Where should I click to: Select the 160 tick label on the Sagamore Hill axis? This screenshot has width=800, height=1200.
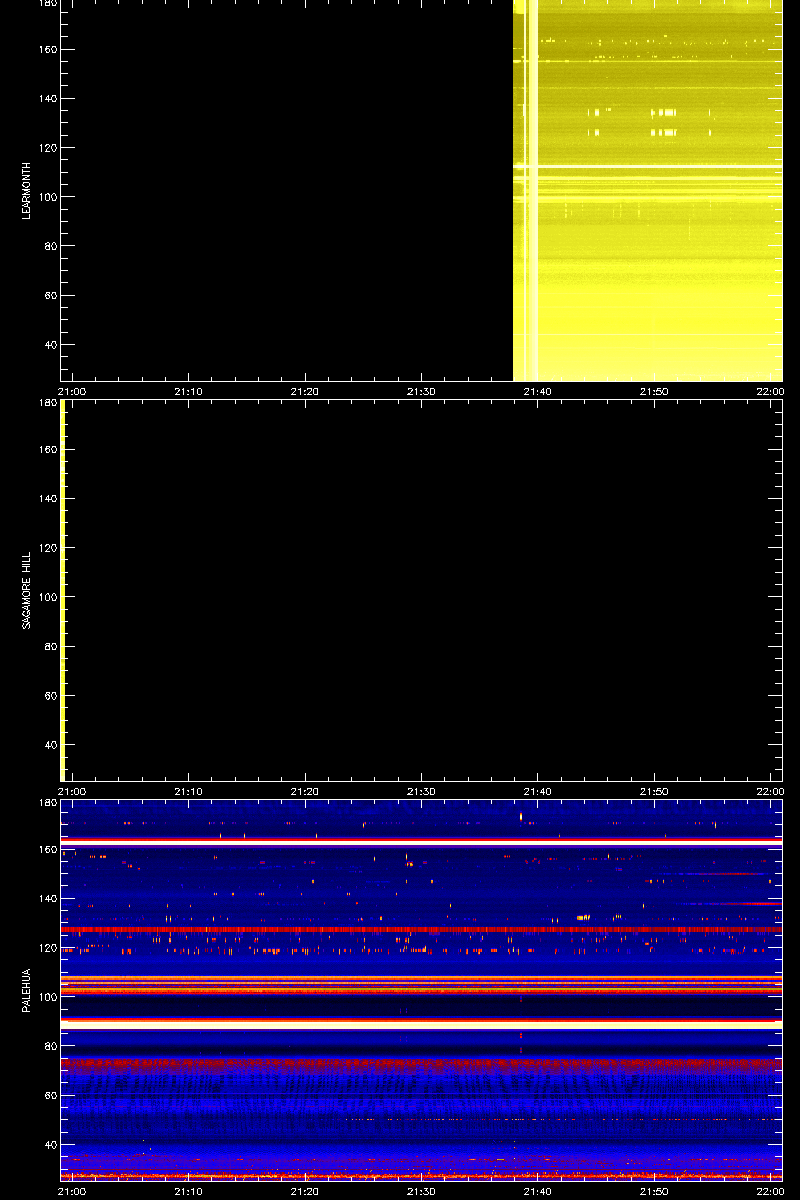click(x=46, y=450)
